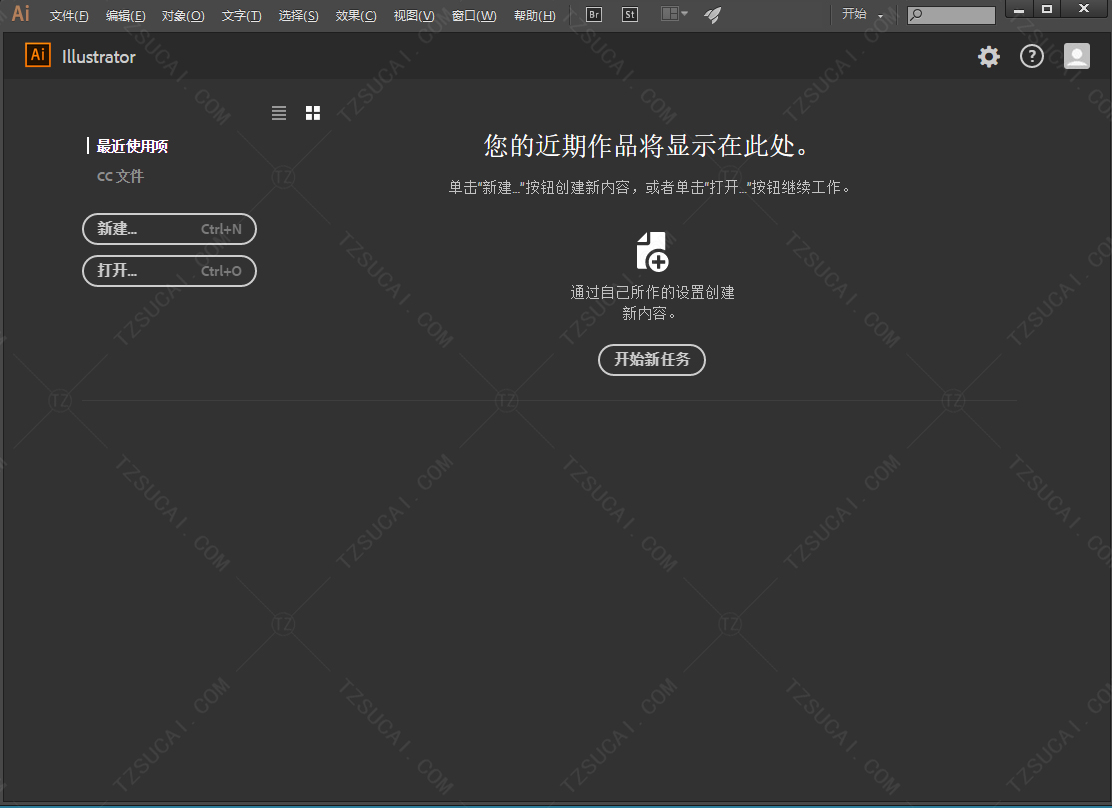Open the 编辑(E) menu
1112x808 pixels.
pyautogui.click(x=126, y=16)
